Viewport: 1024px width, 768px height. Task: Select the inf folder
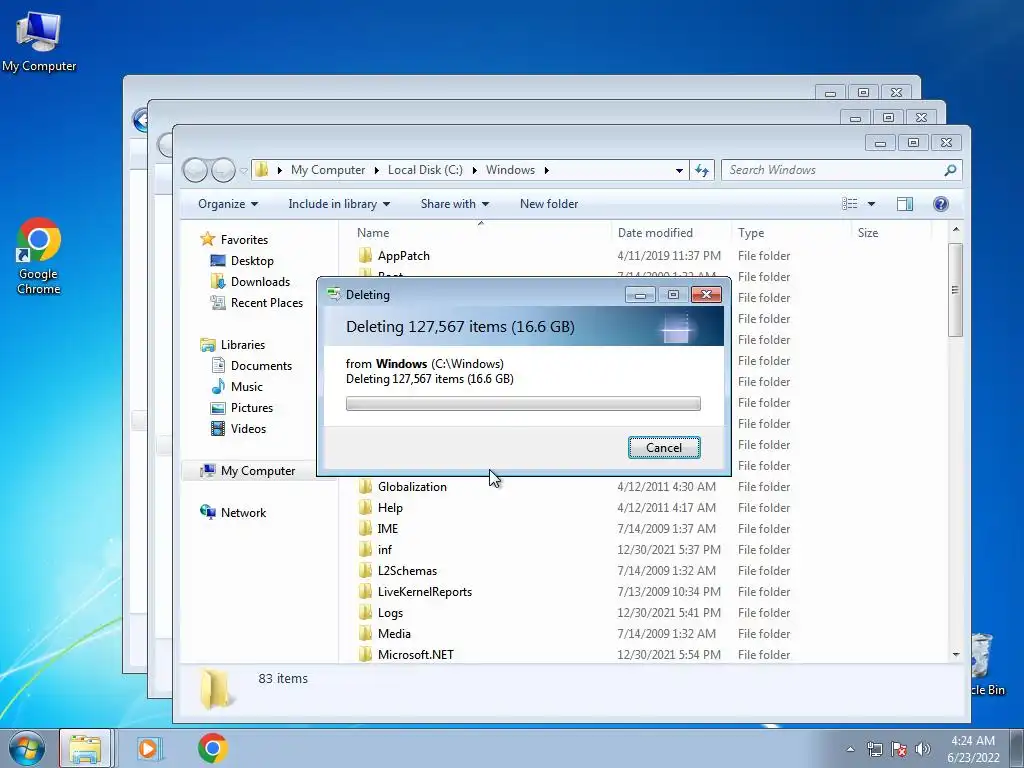(x=385, y=550)
